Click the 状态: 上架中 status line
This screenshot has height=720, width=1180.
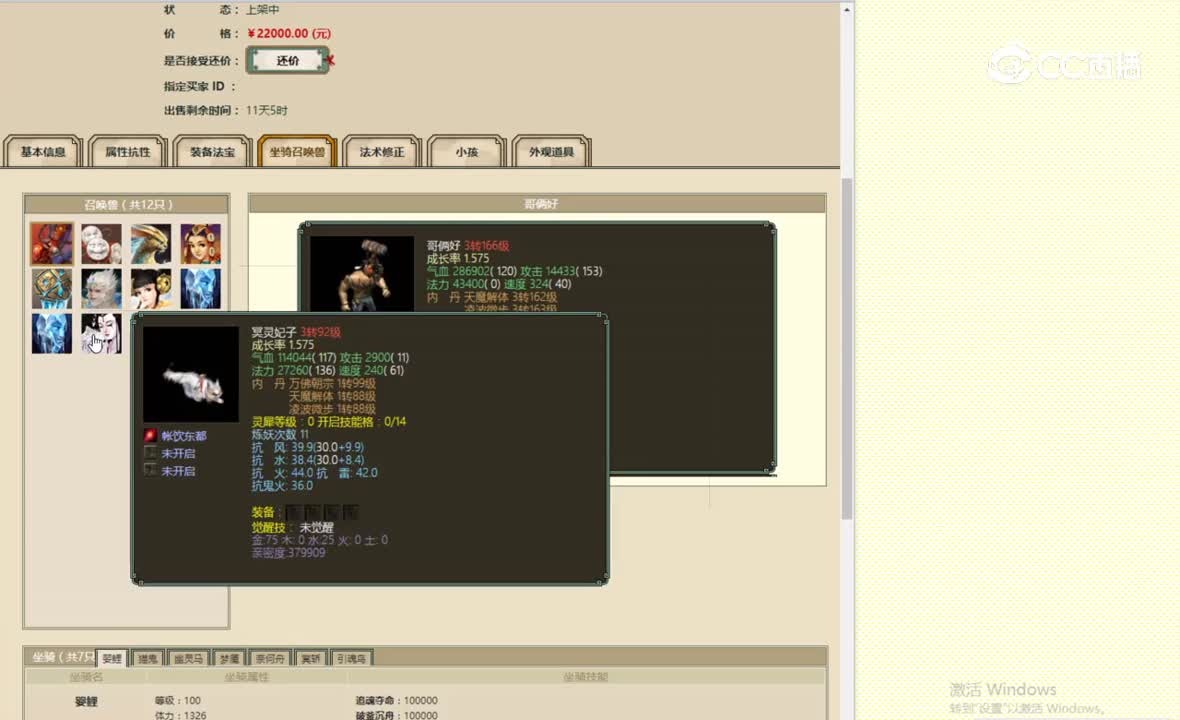[x=221, y=10]
